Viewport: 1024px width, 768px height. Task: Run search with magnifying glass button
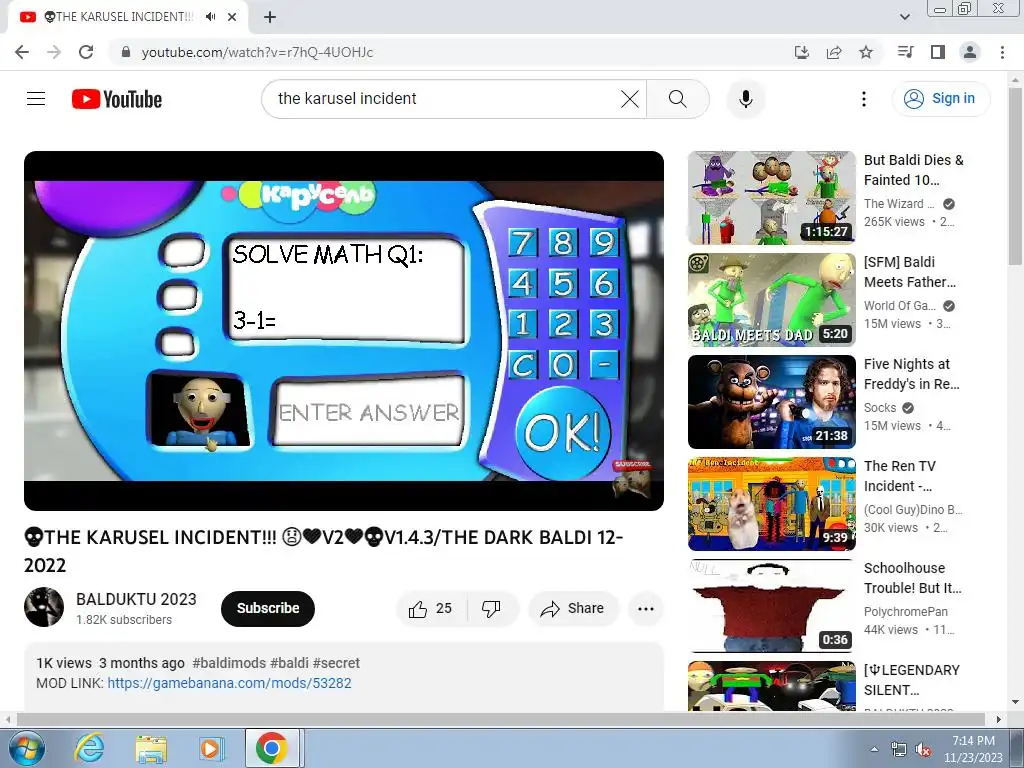click(678, 99)
